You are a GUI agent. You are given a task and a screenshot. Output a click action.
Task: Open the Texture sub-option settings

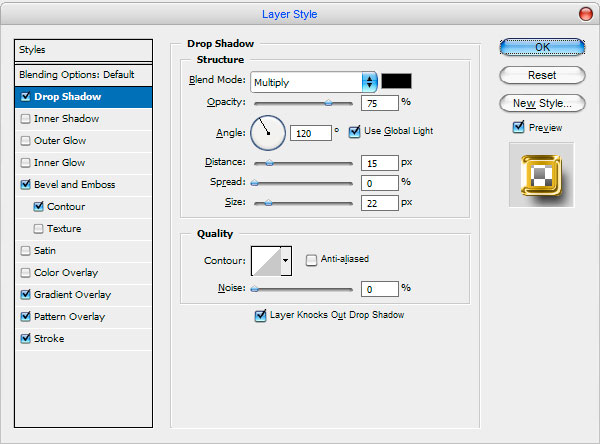tap(64, 229)
